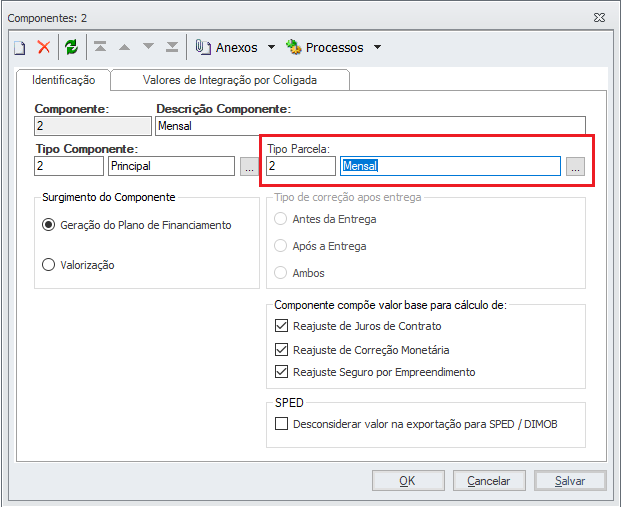Click the Principal description field
Screen dimensions: 622x507
click(x=171, y=166)
